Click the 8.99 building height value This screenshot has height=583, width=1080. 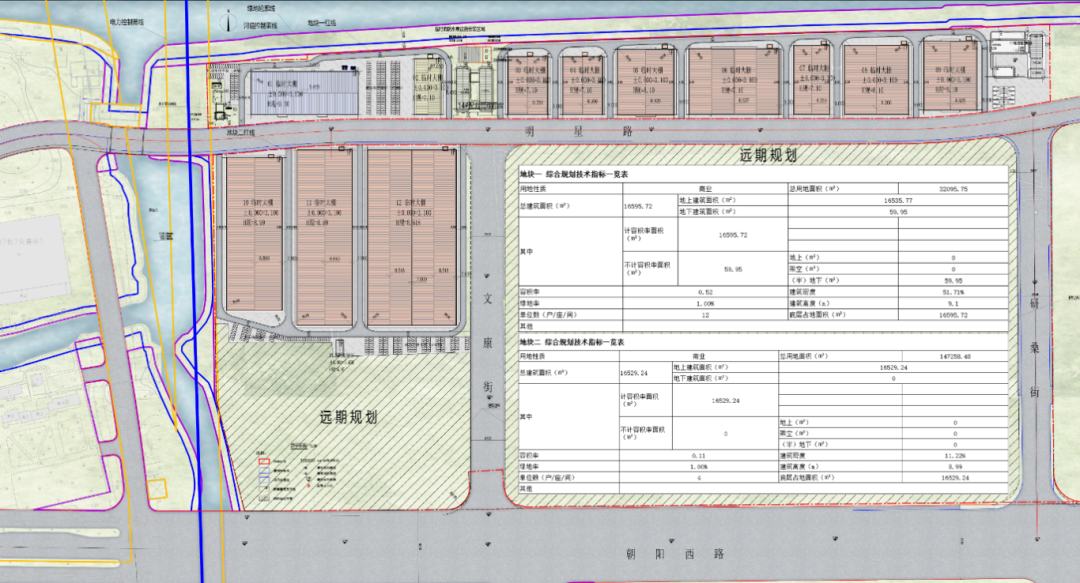955,467
